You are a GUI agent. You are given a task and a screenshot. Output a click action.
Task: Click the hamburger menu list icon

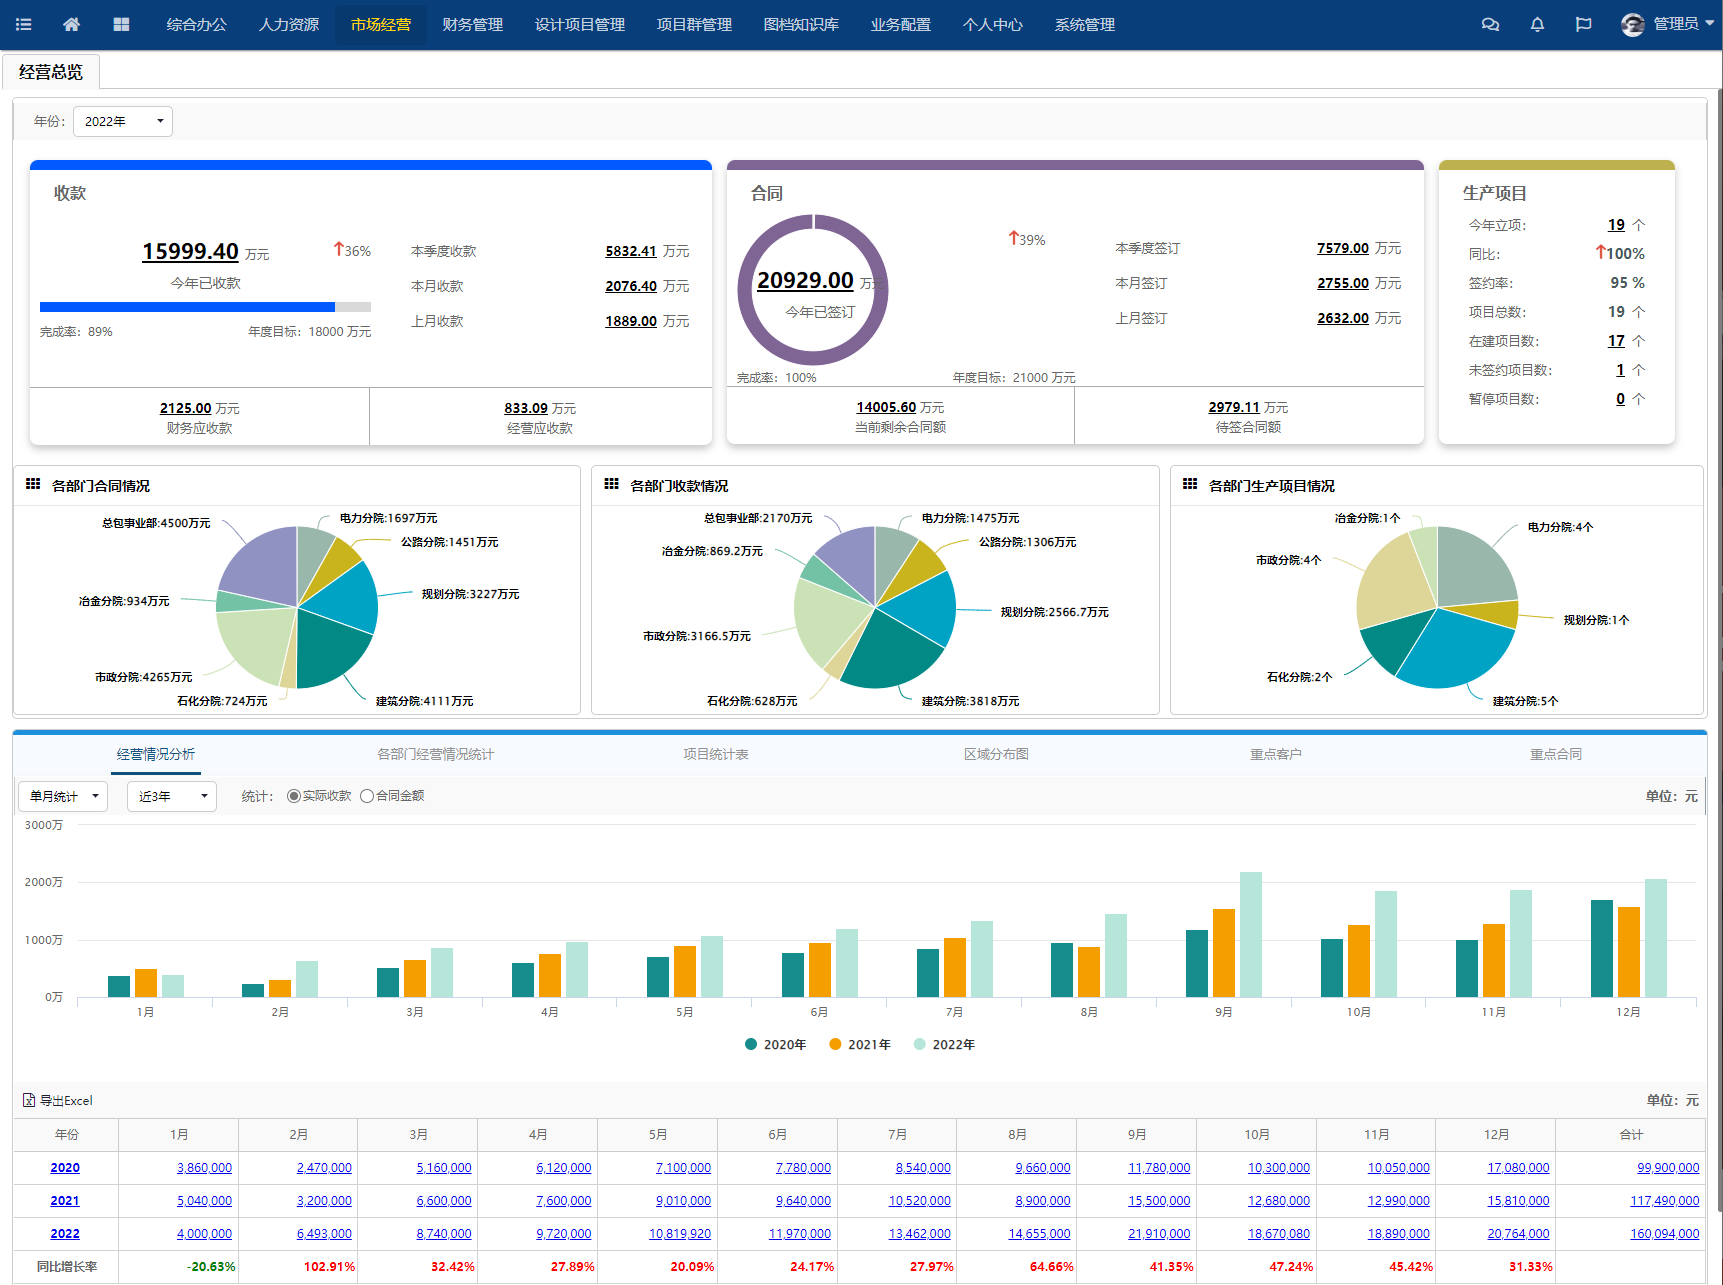pyautogui.click(x=24, y=24)
